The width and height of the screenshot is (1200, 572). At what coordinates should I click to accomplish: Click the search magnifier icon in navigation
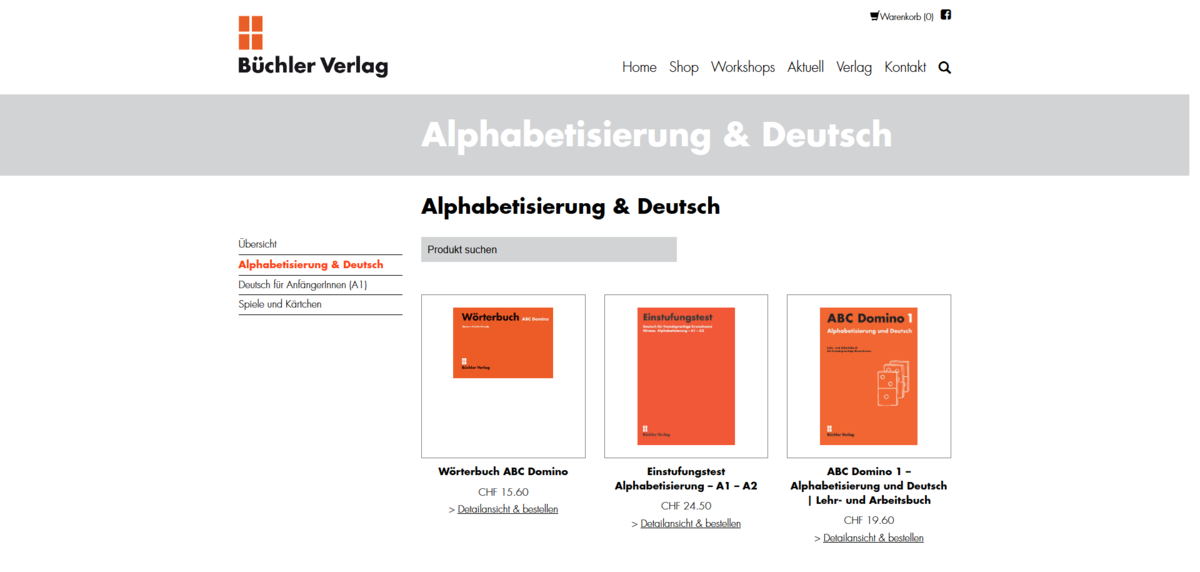(x=945, y=68)
